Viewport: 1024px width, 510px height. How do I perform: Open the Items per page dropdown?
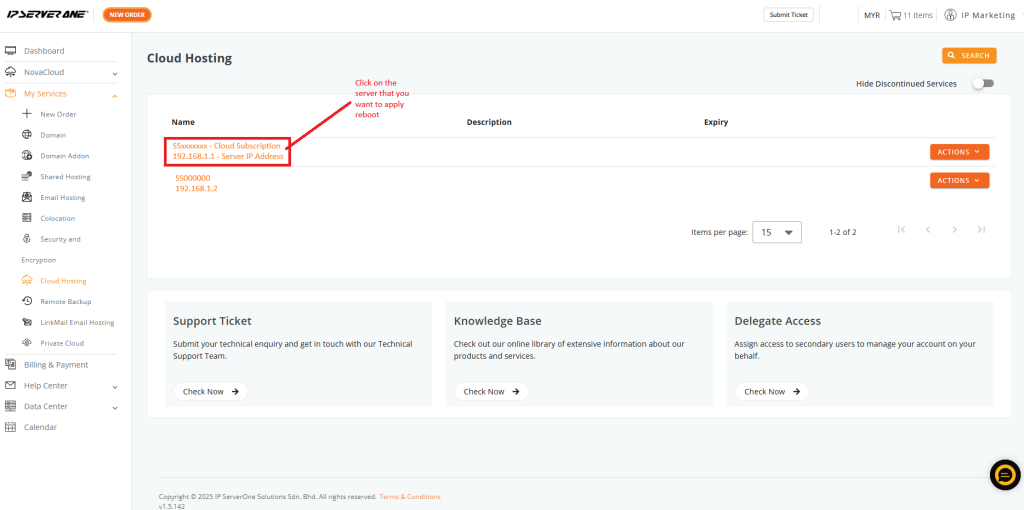[x=777, y=232]
